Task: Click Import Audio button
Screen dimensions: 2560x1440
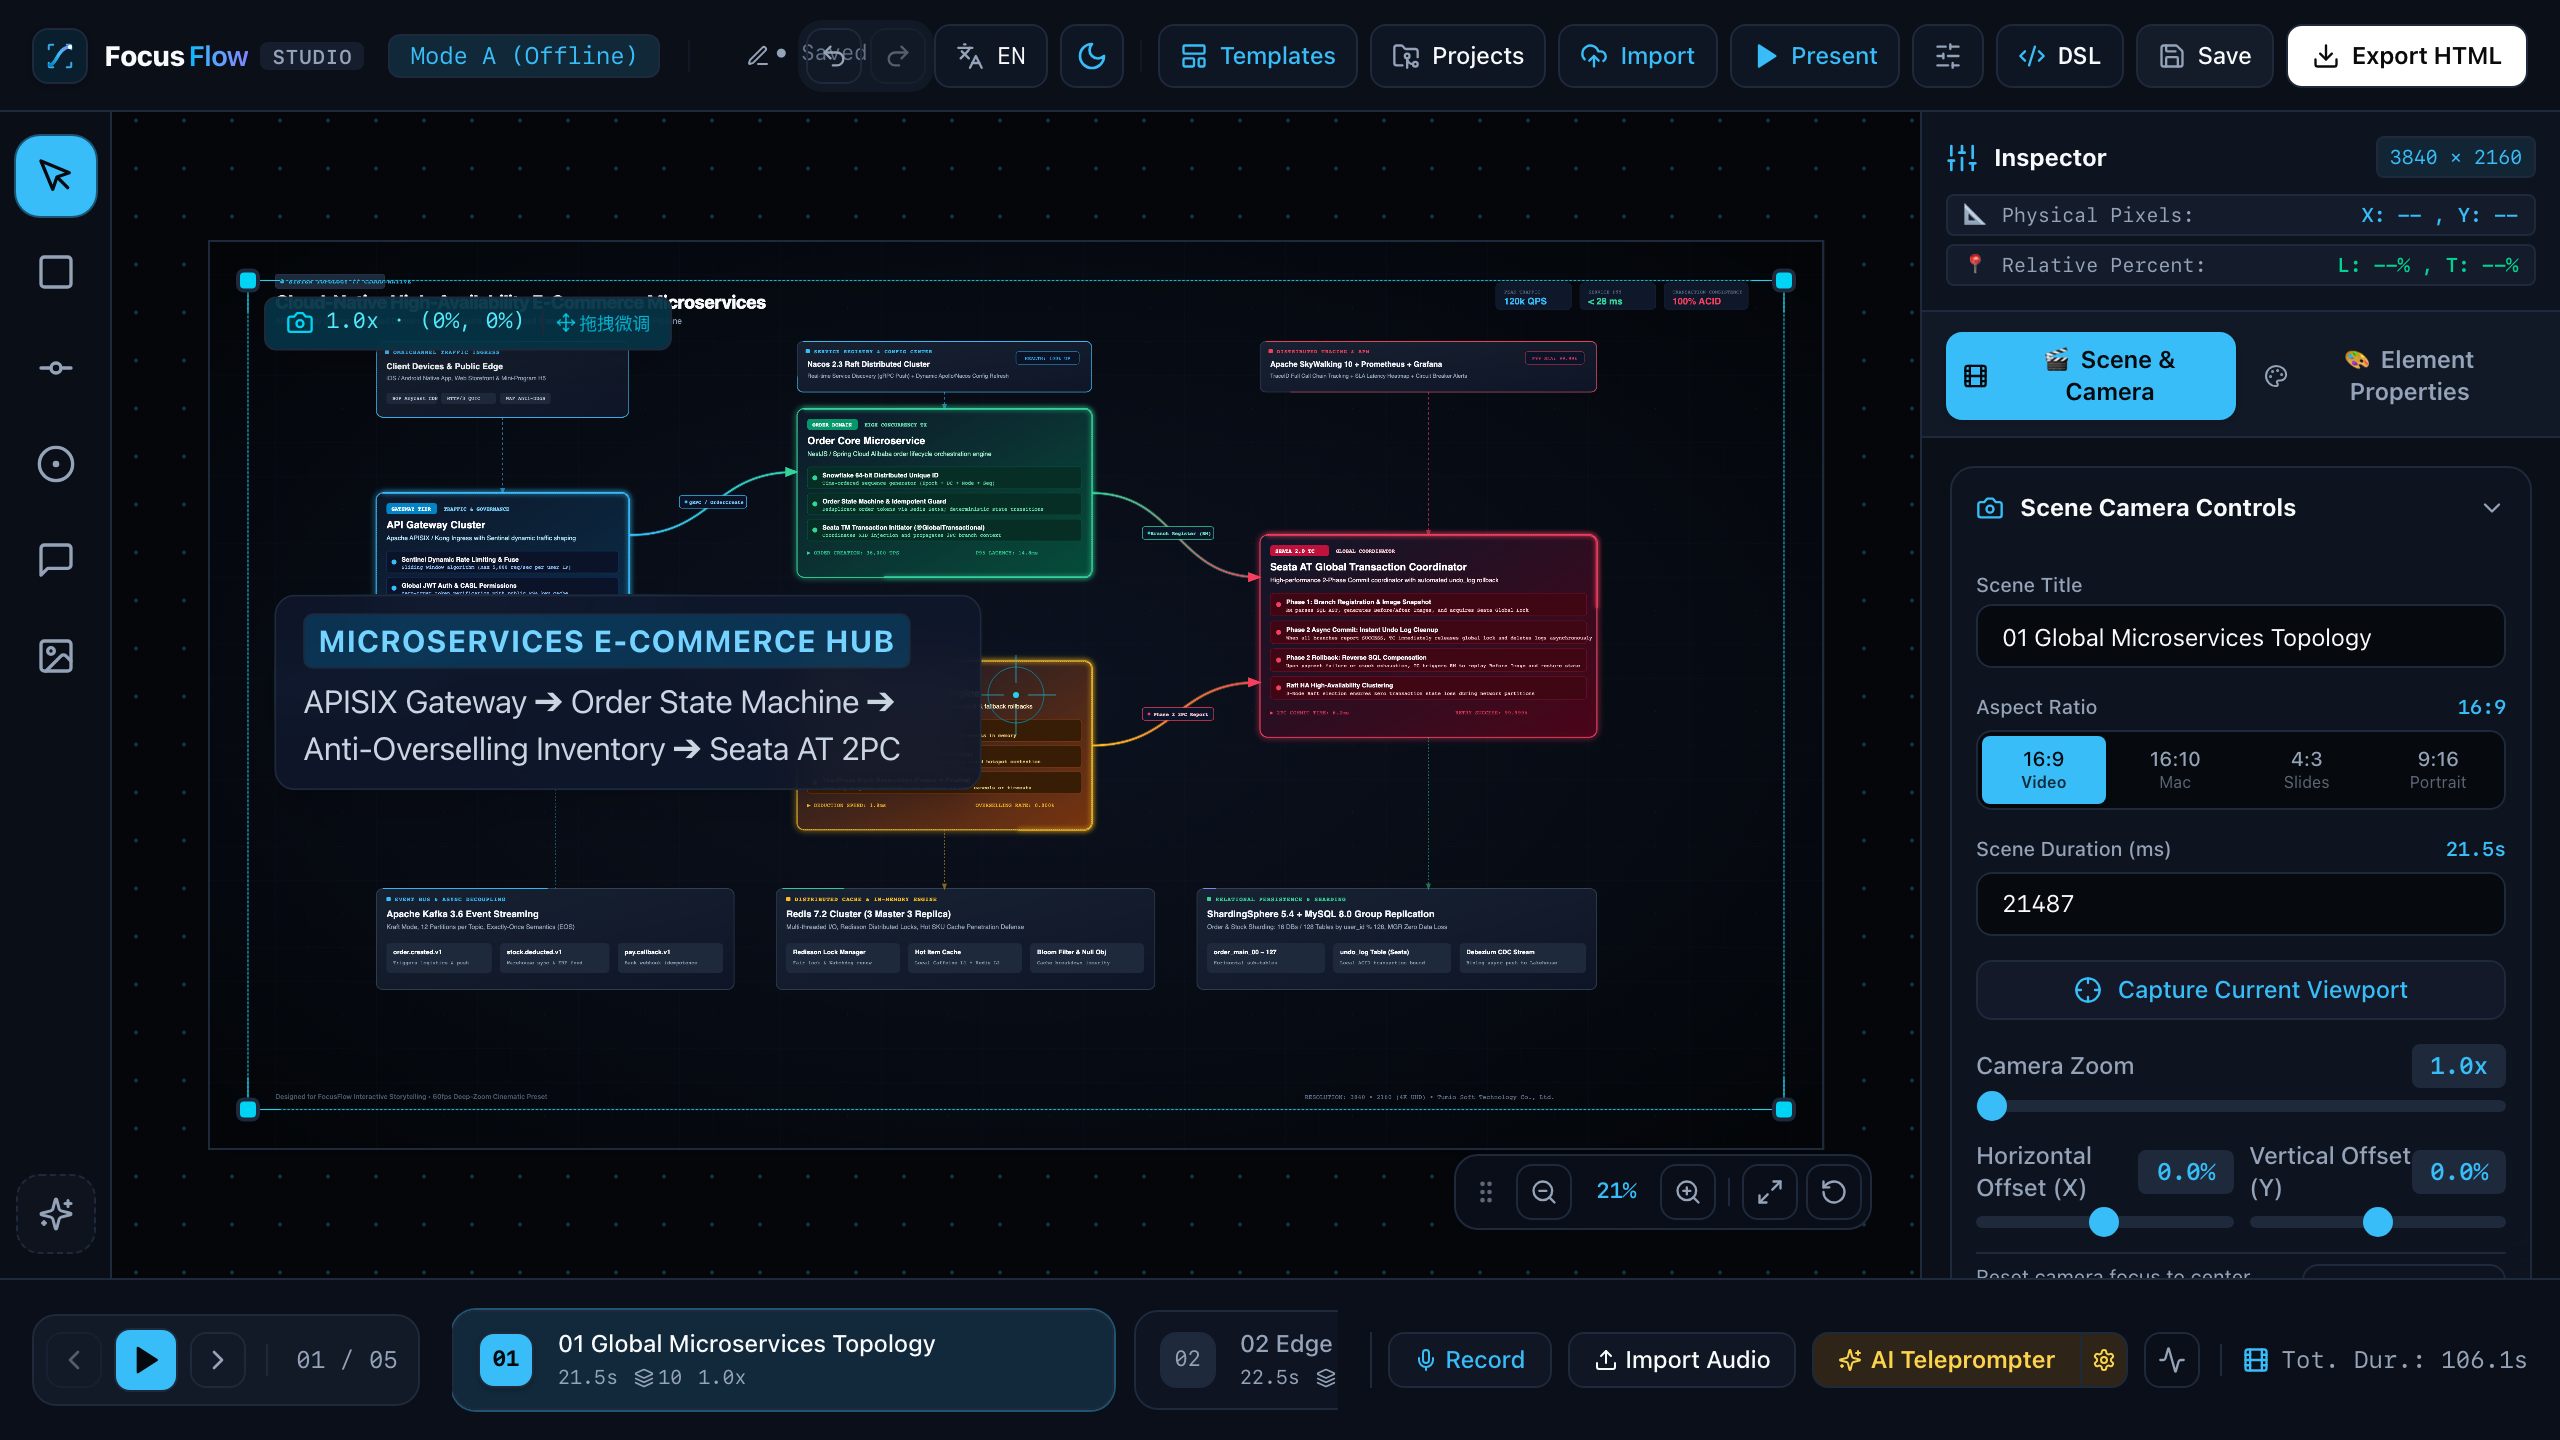Action: tap(1682, 1360)
